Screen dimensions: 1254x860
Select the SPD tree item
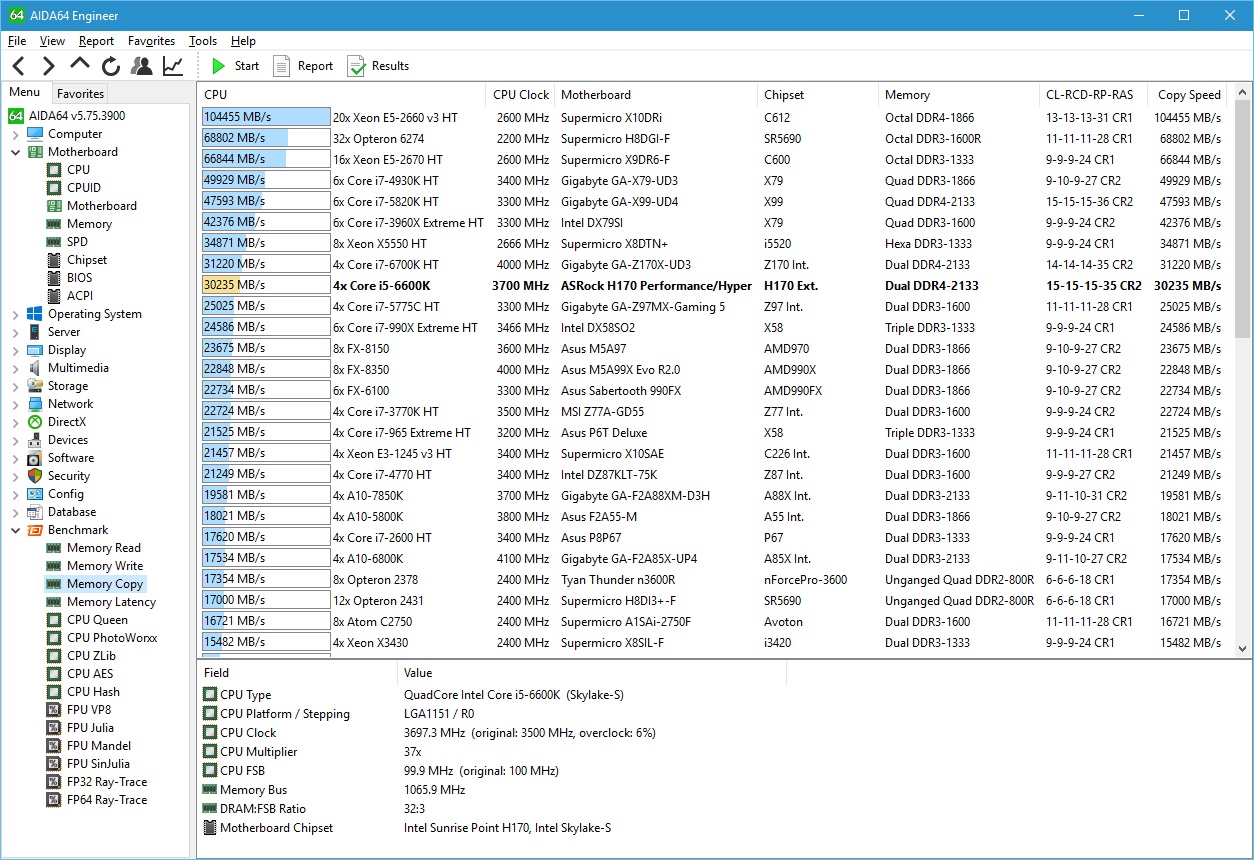(x=77, y=242)
